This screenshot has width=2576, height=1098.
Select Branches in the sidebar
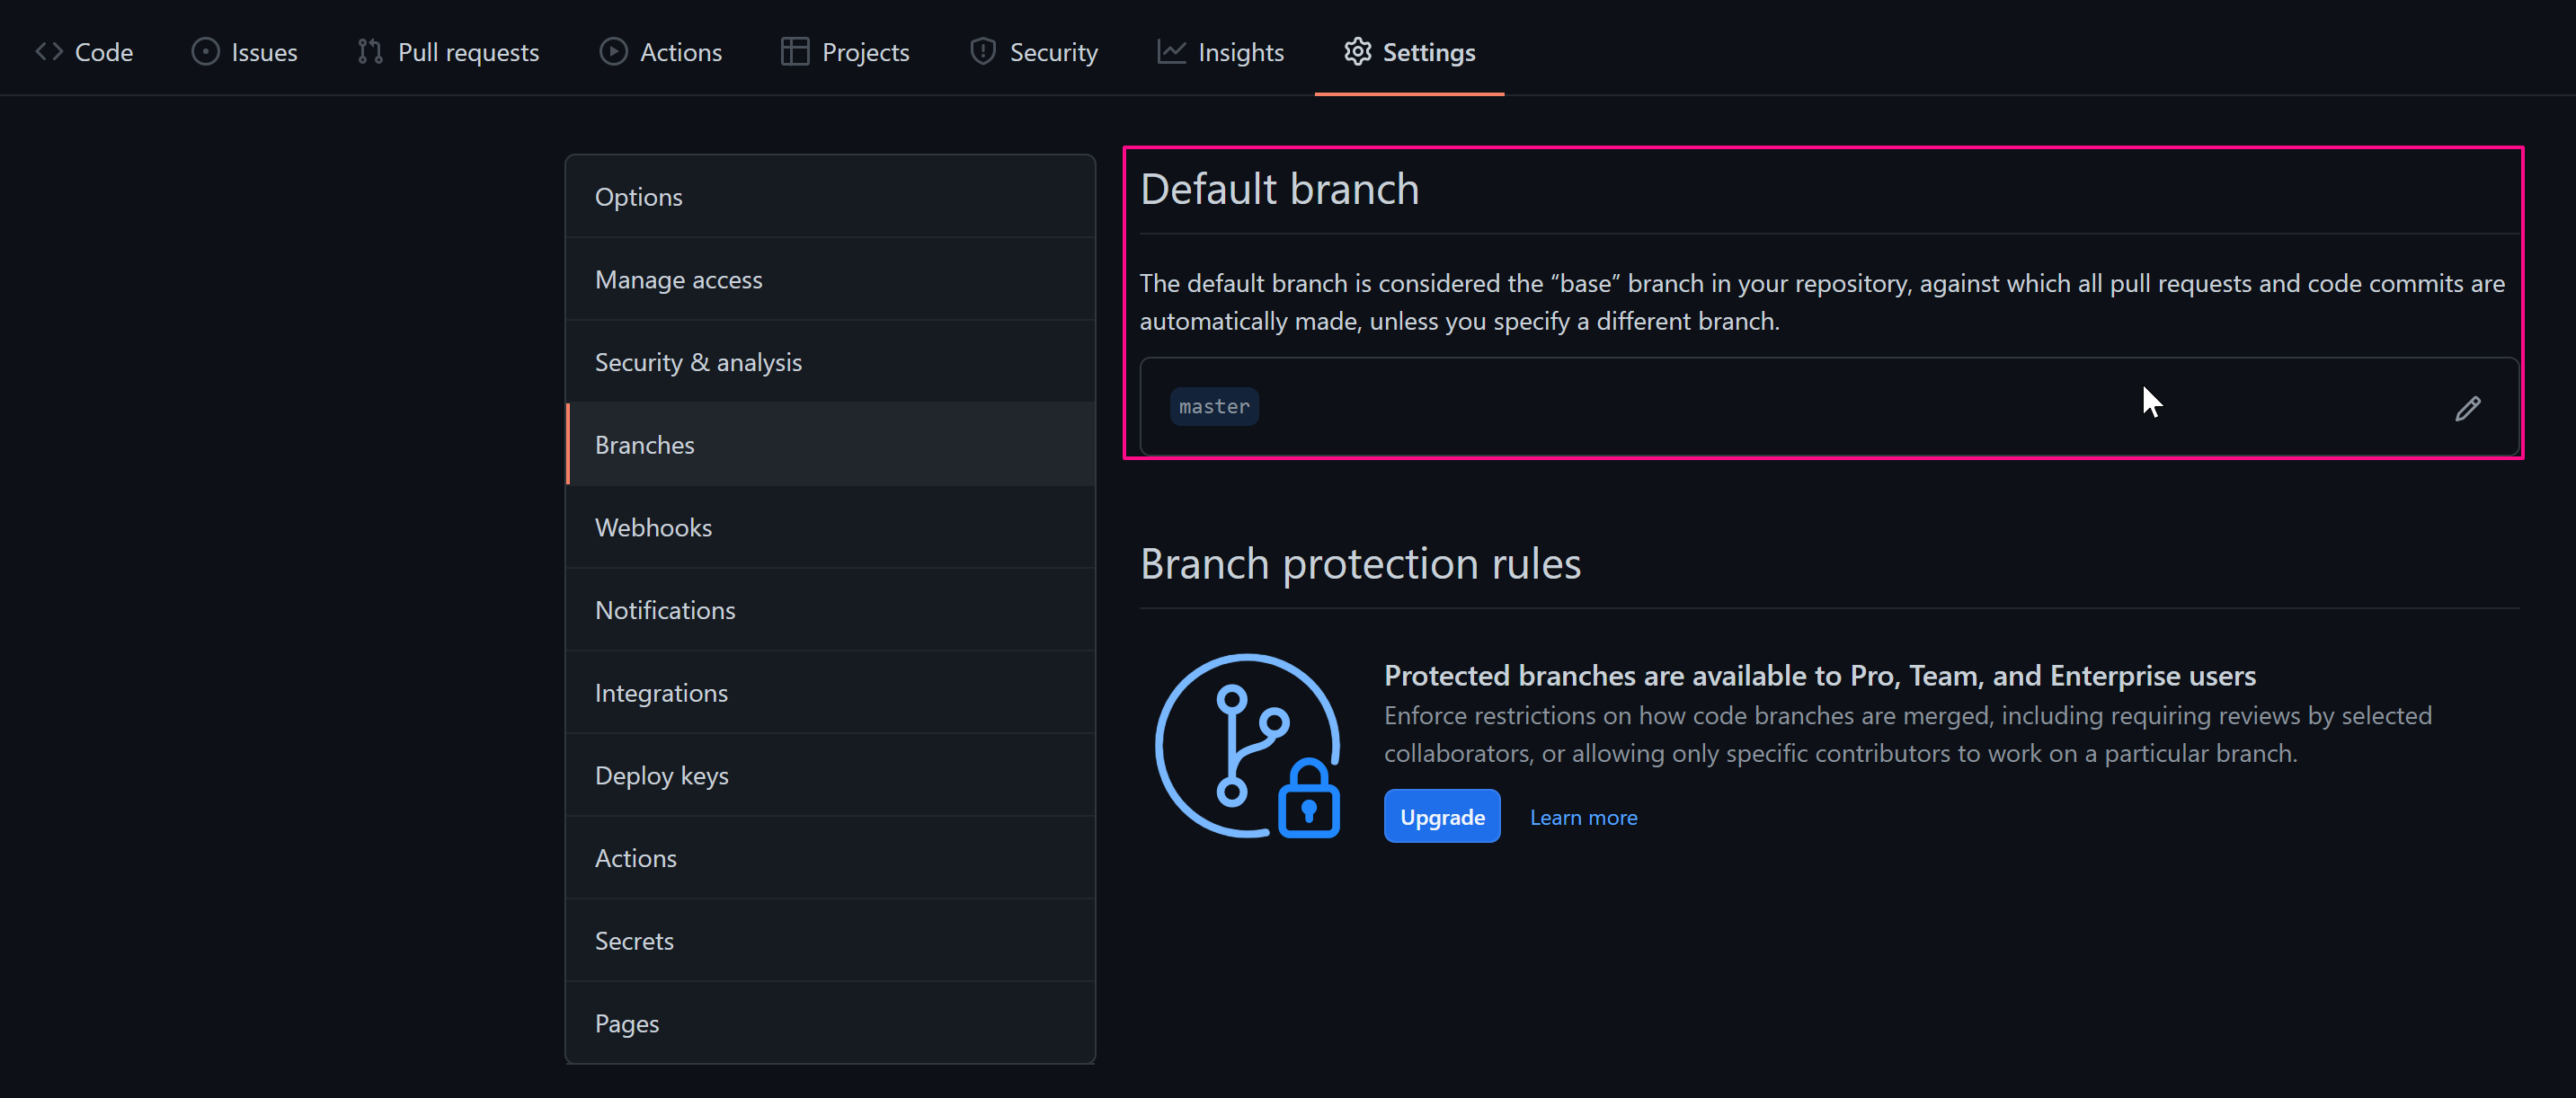click(x=830, y=445)
